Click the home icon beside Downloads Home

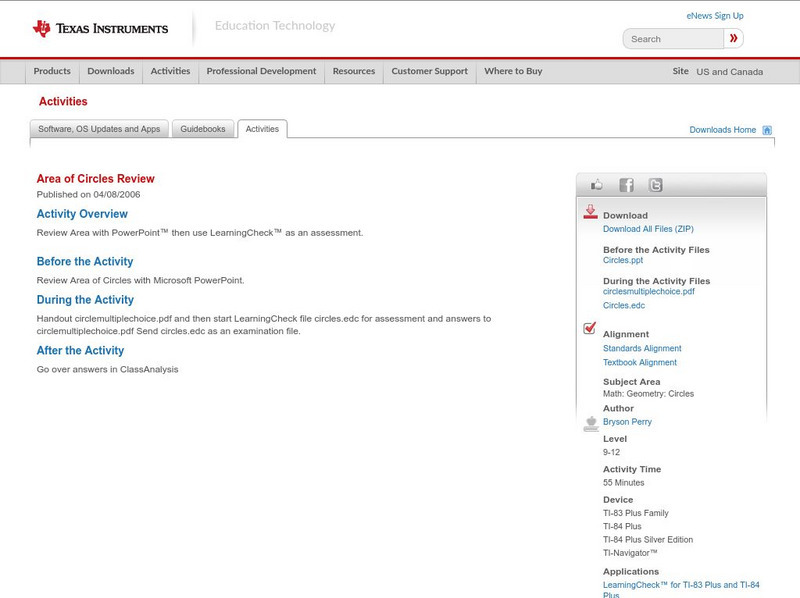point(767,130)
